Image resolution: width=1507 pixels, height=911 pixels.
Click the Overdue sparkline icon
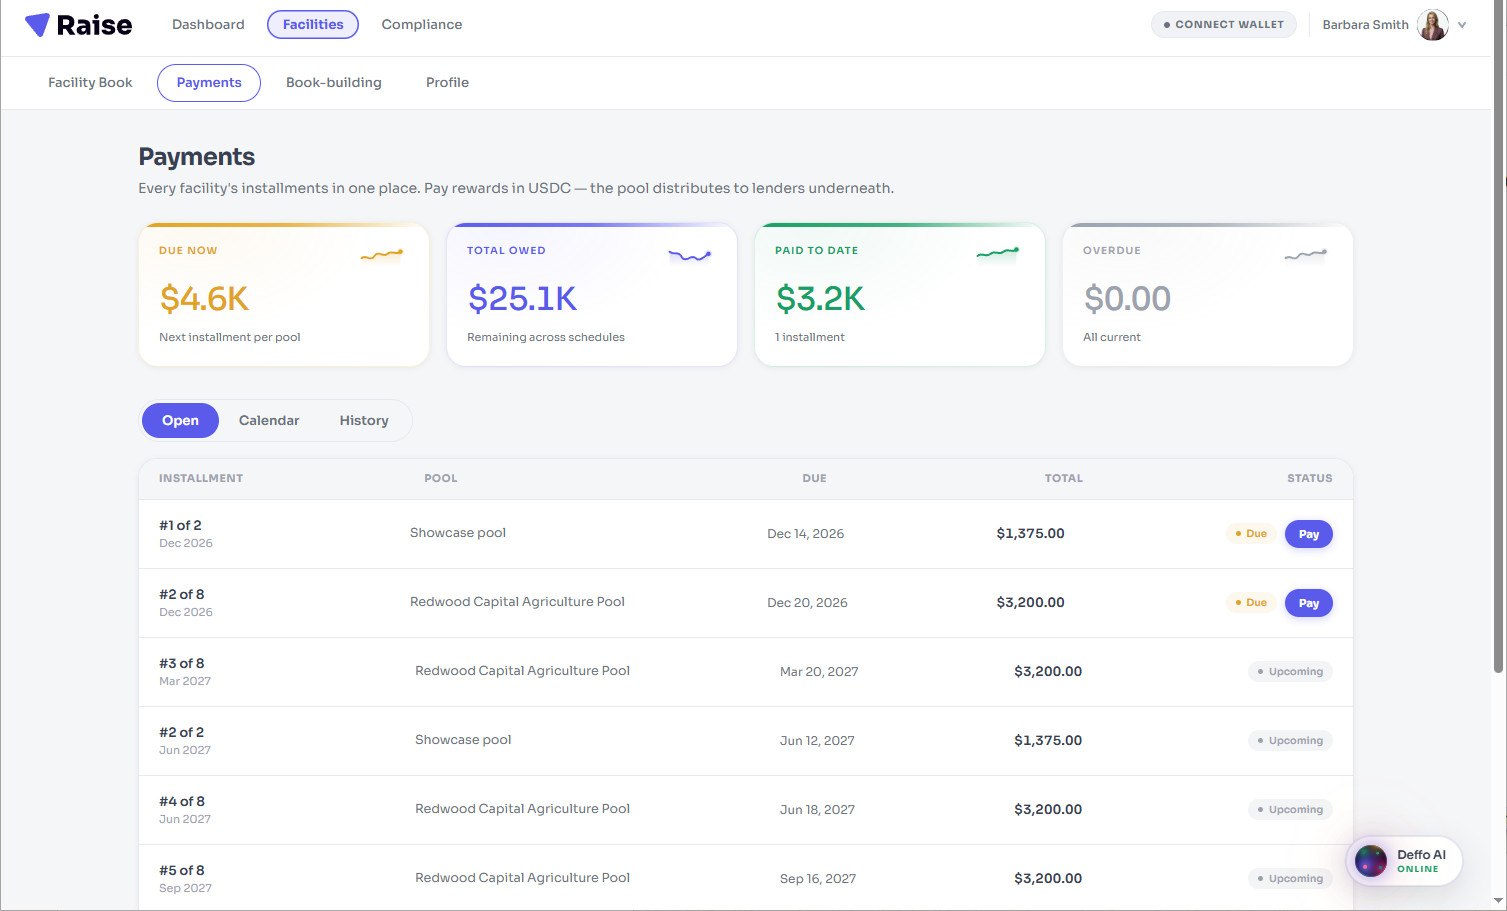click(x=1306, y=255)
